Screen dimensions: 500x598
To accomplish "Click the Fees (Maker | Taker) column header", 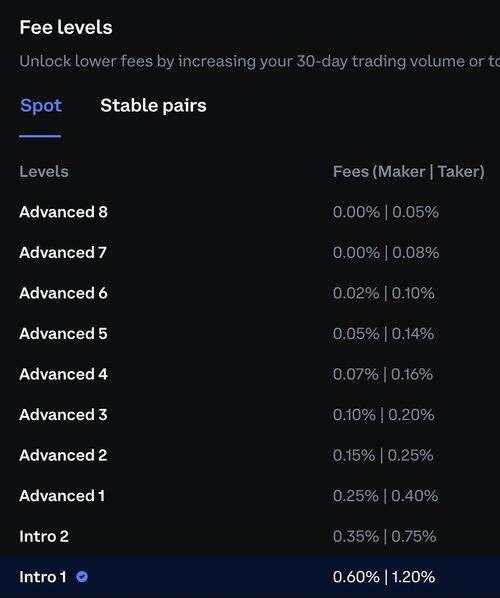I will point(408,172).
